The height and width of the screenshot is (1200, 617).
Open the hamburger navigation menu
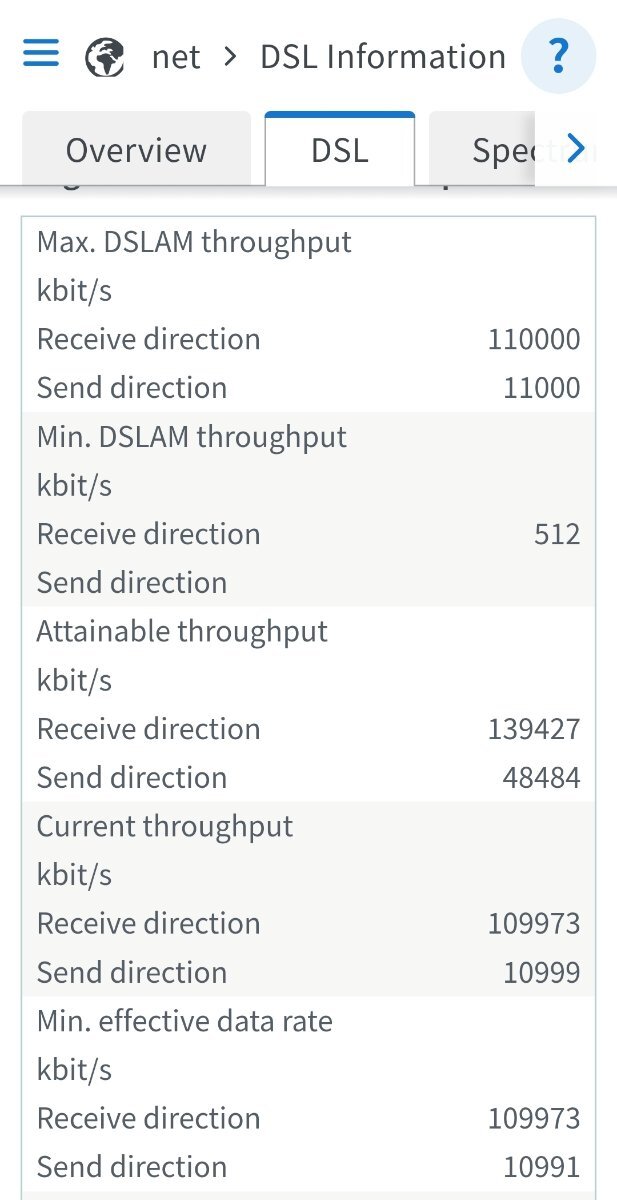(x=41, y=54)
